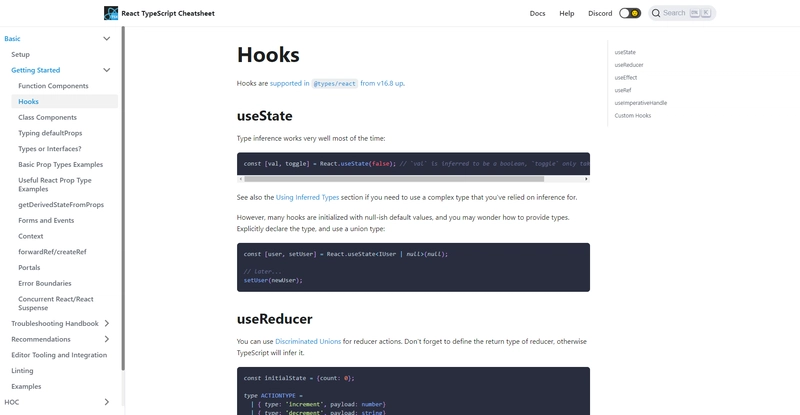
Task: Click right arrow of code scrollbar
Action: coord(587,179)
